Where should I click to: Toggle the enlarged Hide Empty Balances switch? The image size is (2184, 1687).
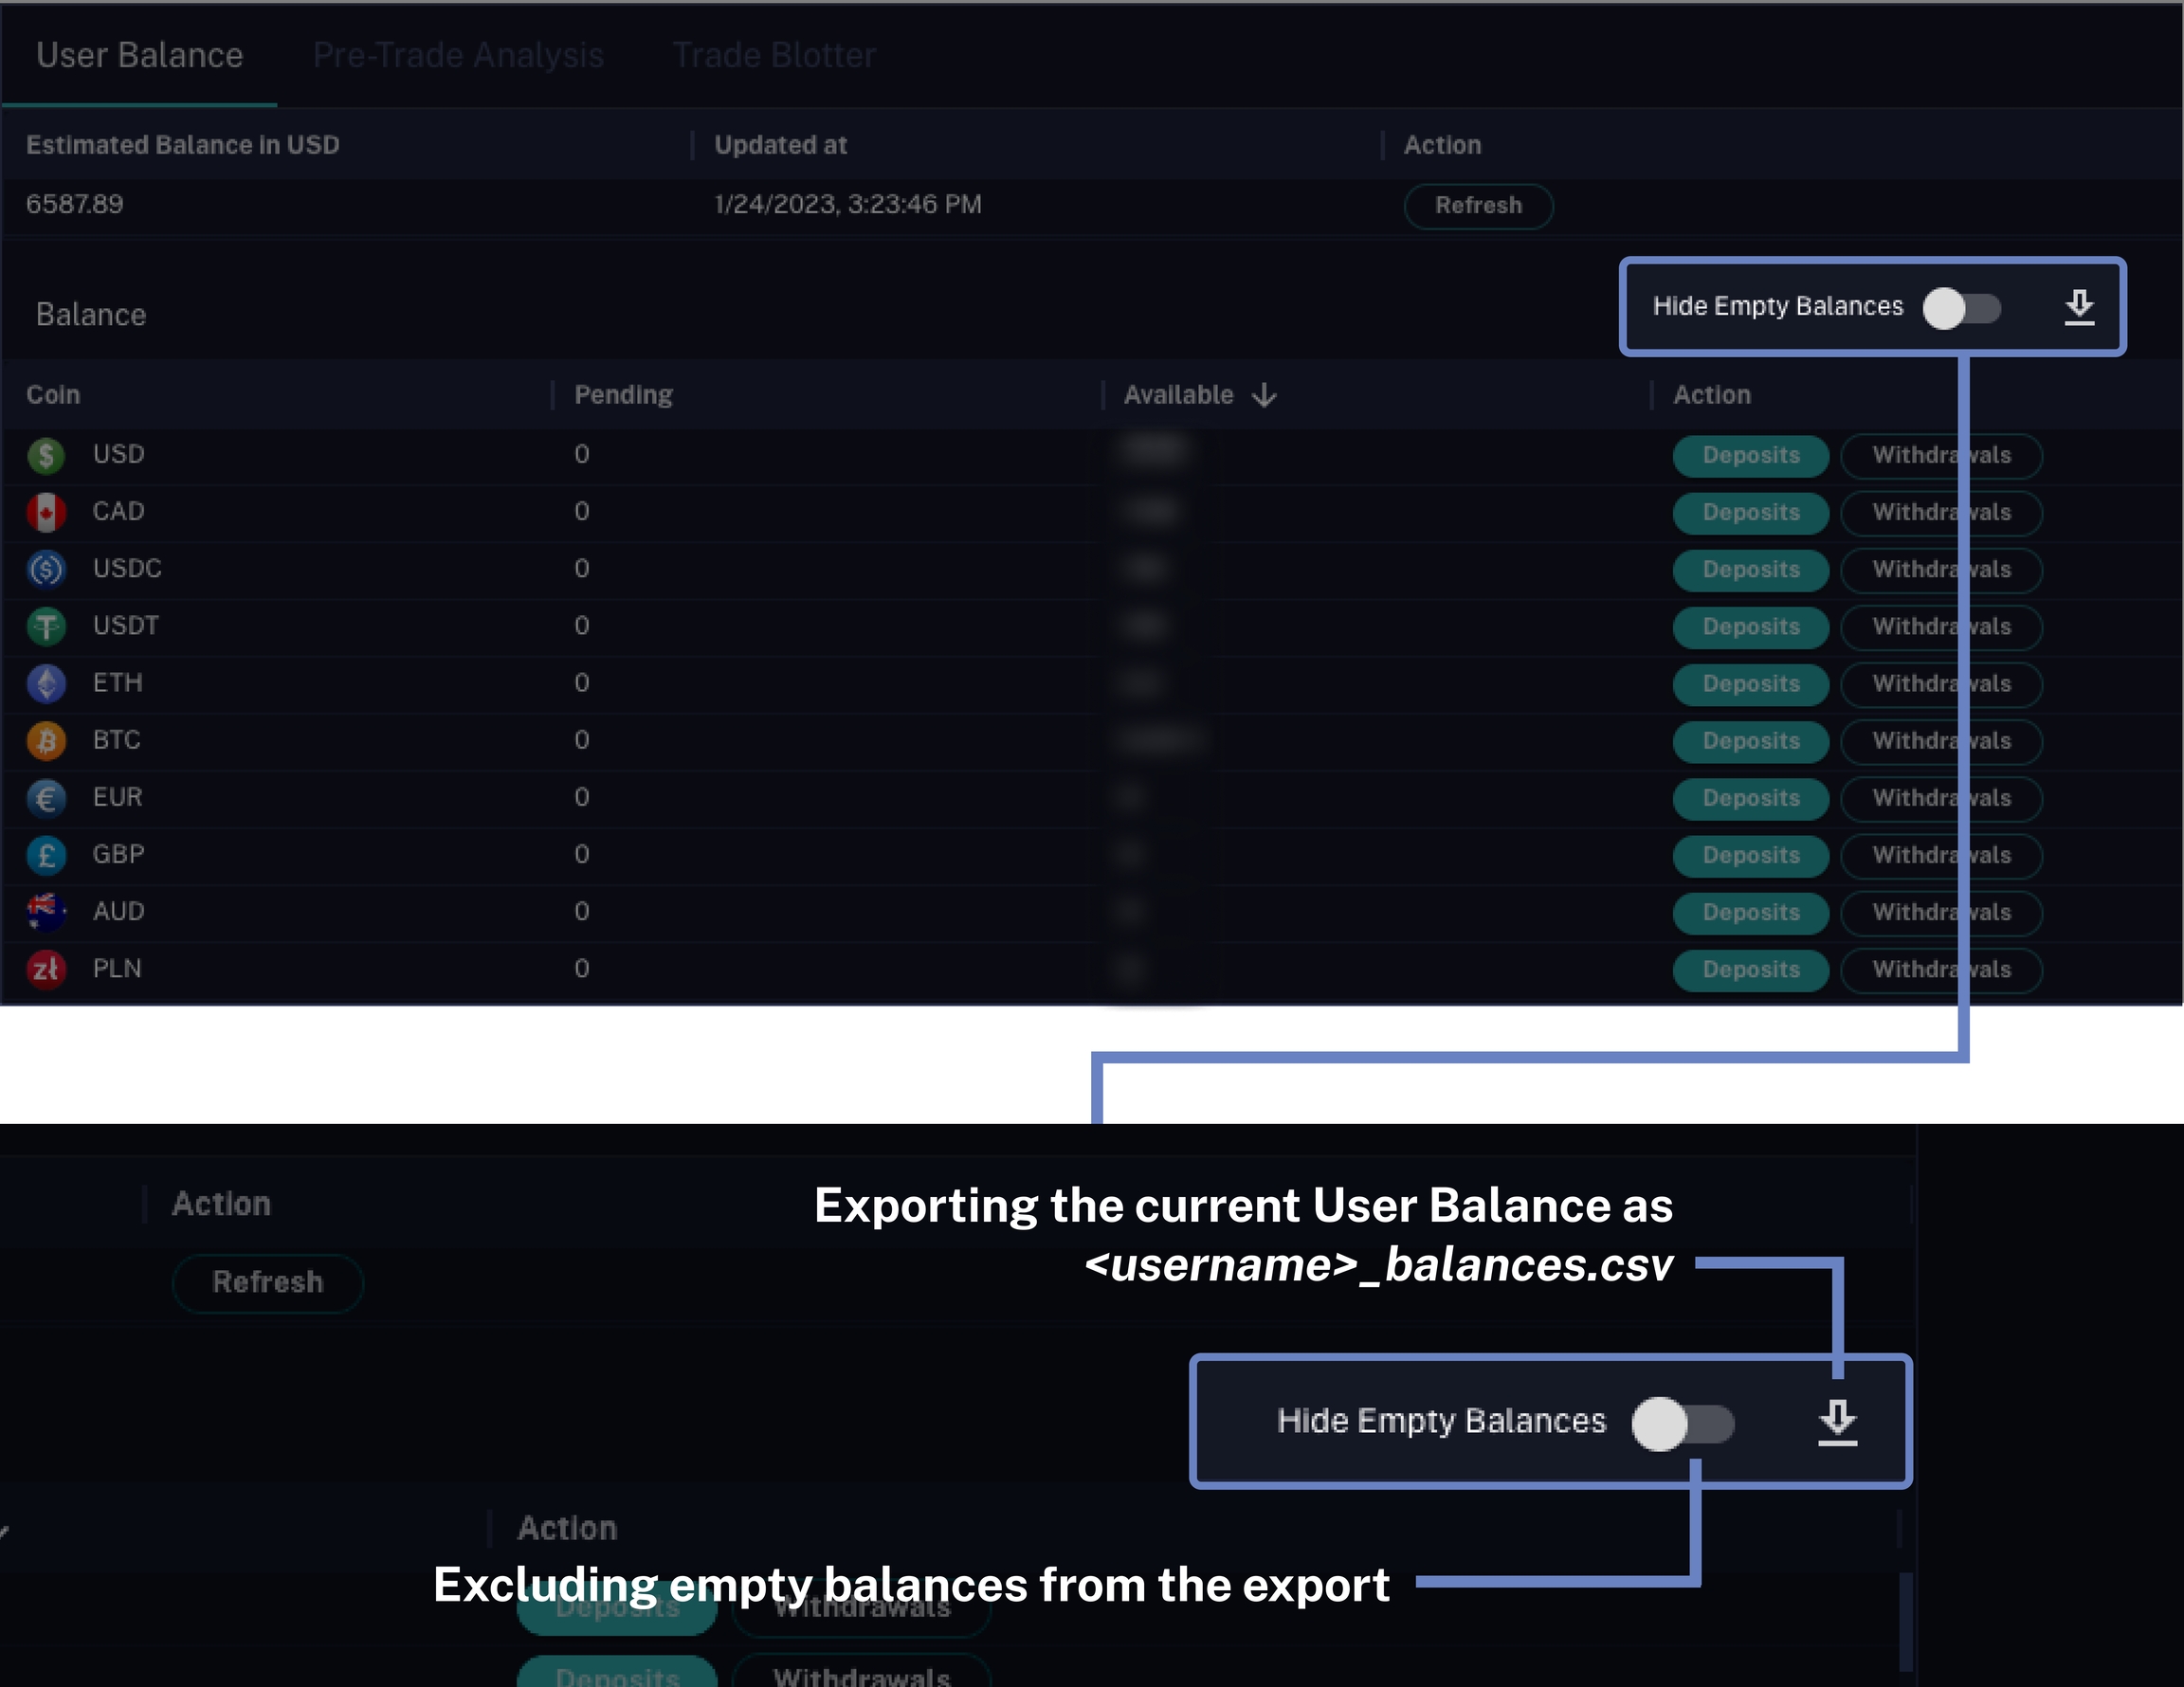pyautogui.click(x=1683, y=1423)
